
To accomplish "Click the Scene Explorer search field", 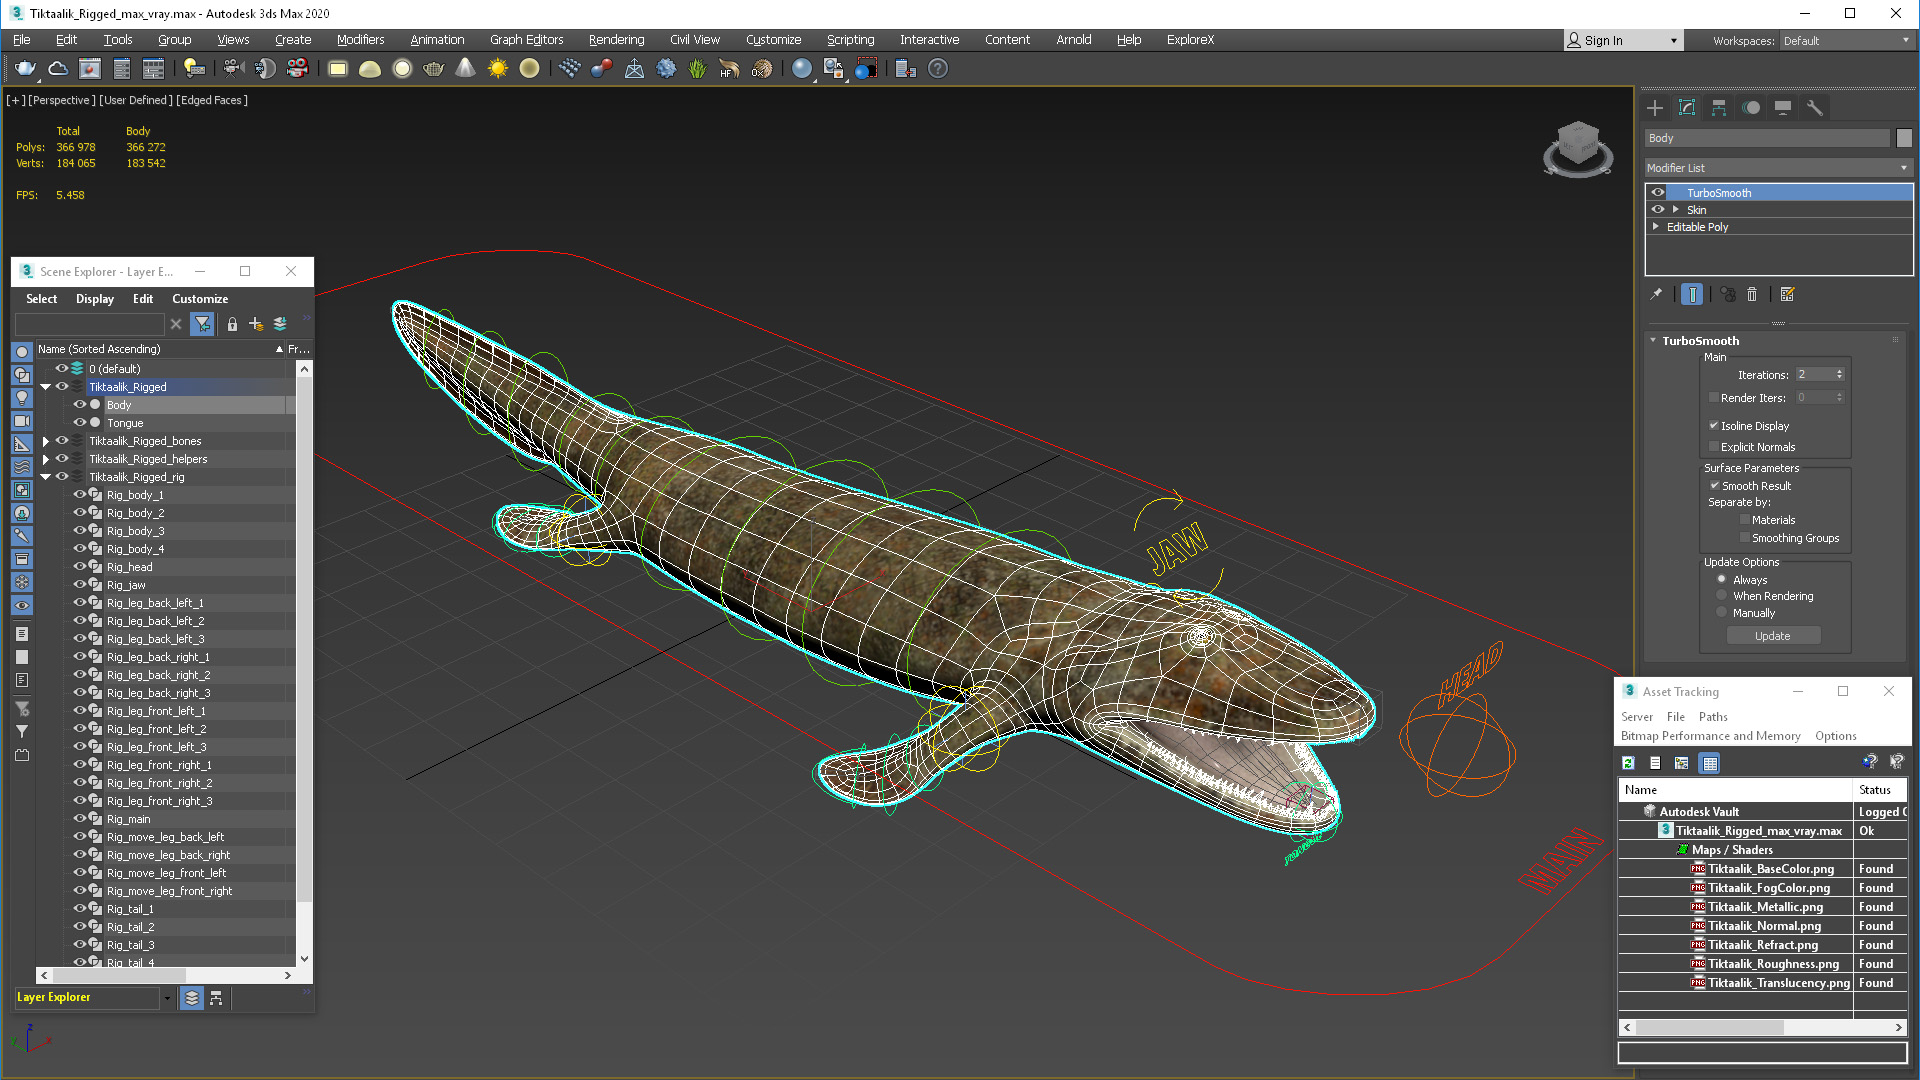I will coord(90,324).
